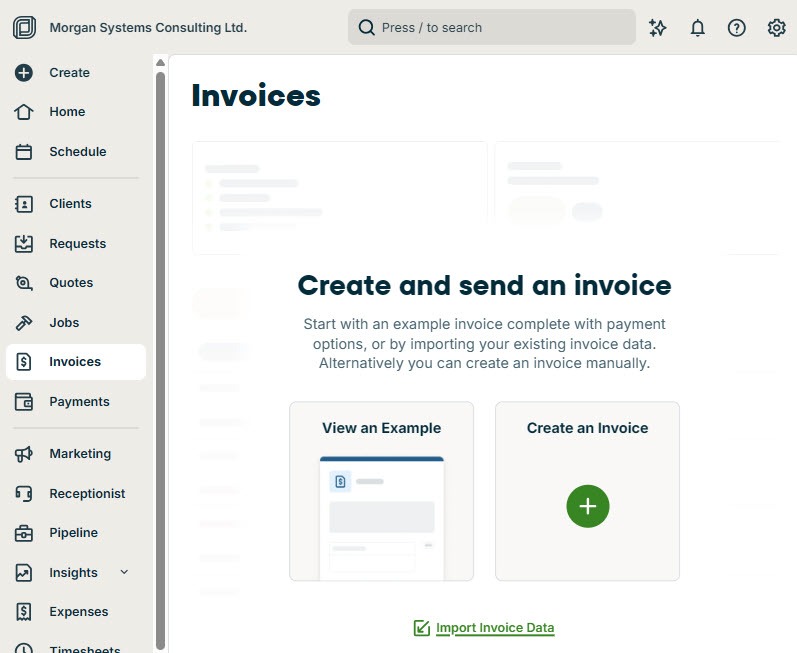This screenshot has width=797, height=653.
Task: Click the Import Invoice Data arrow icon
Action: pyautogui.click(x=422, y=628)
